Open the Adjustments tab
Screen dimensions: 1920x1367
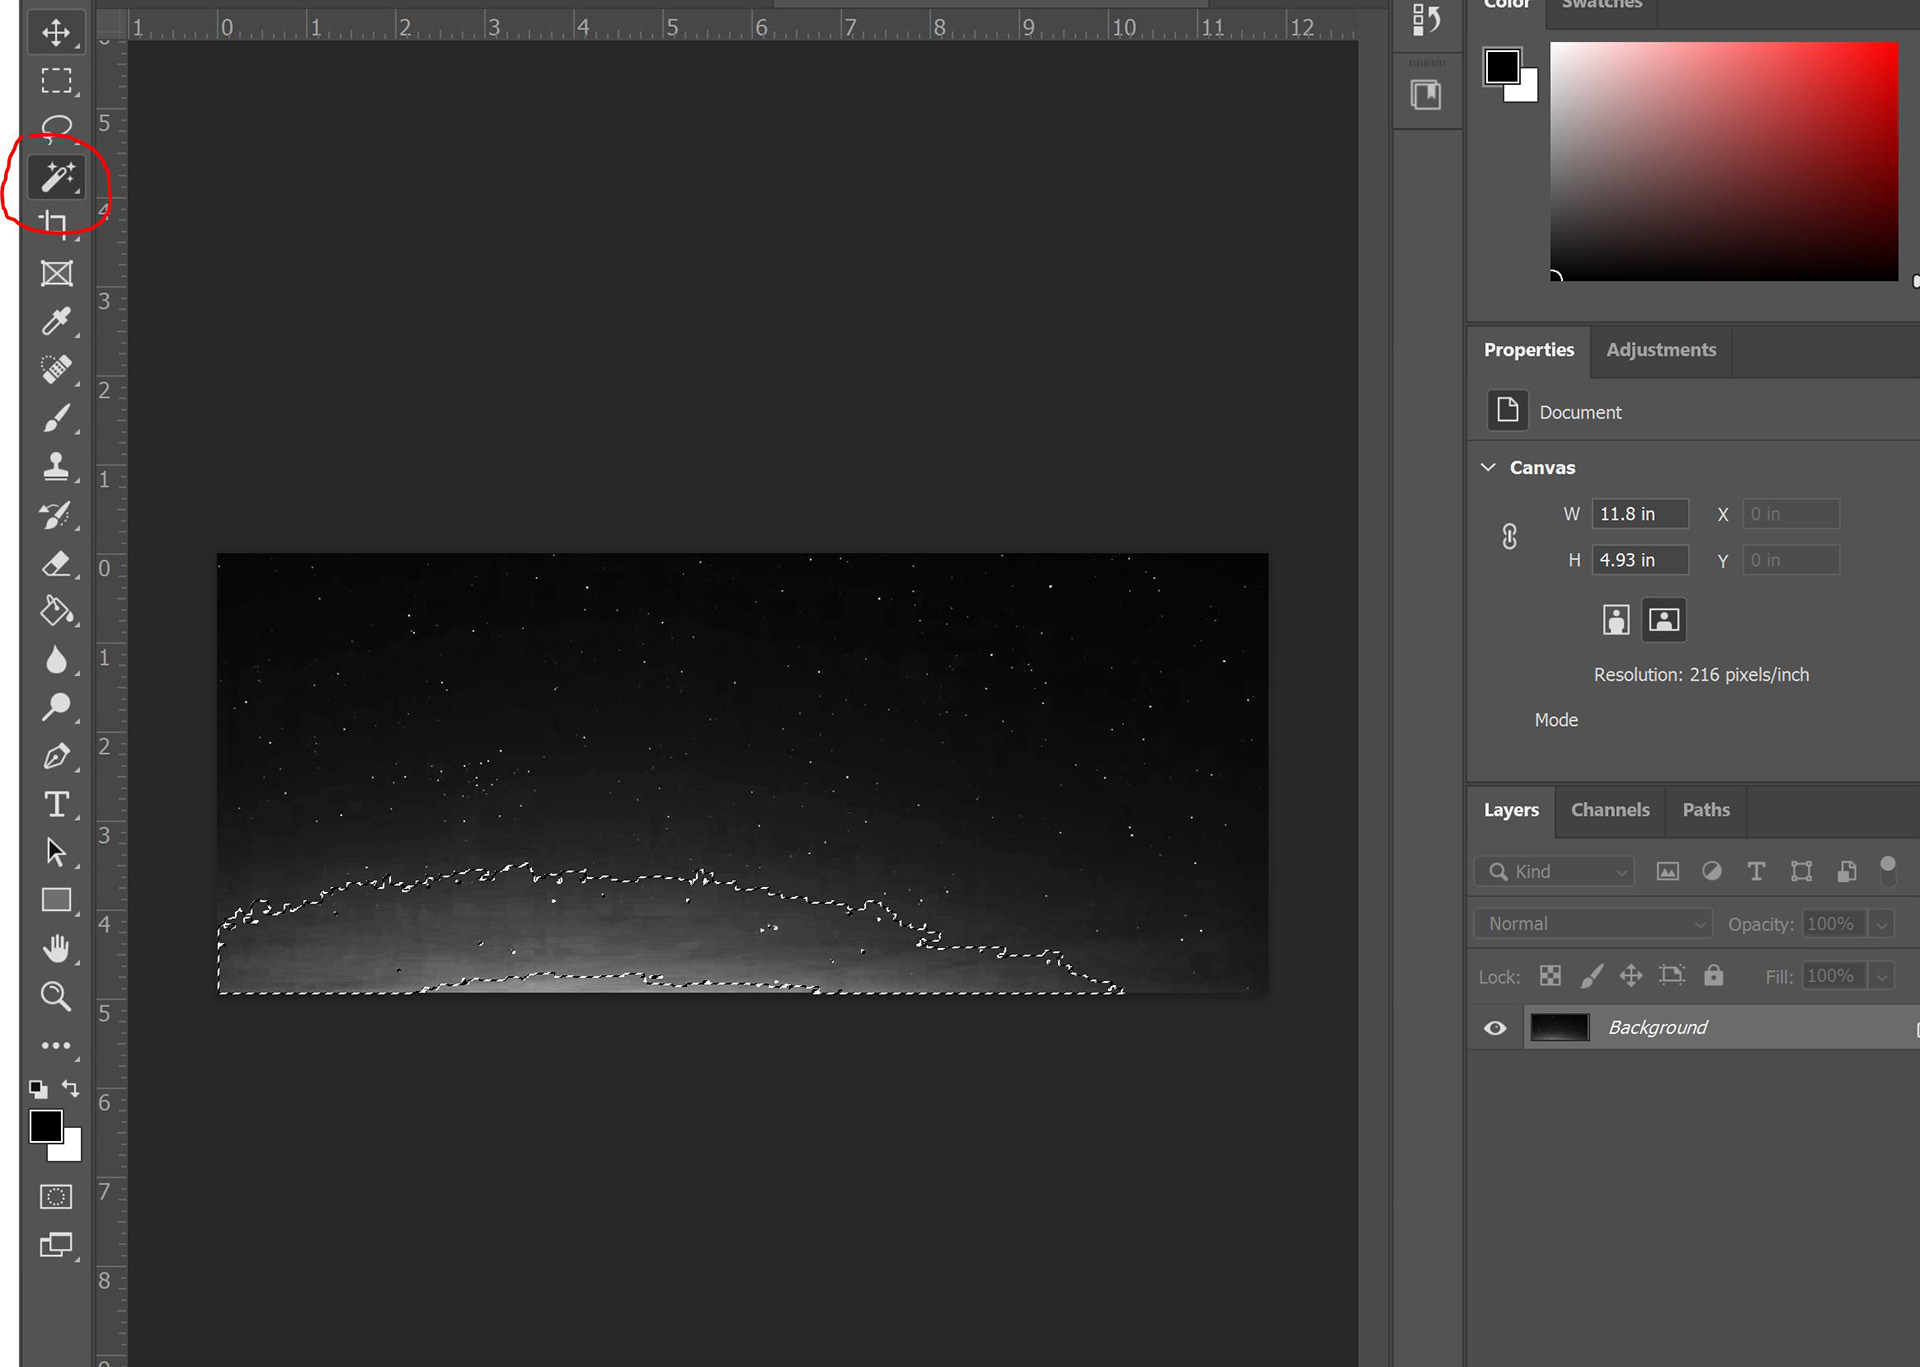tap(1660, 350)
